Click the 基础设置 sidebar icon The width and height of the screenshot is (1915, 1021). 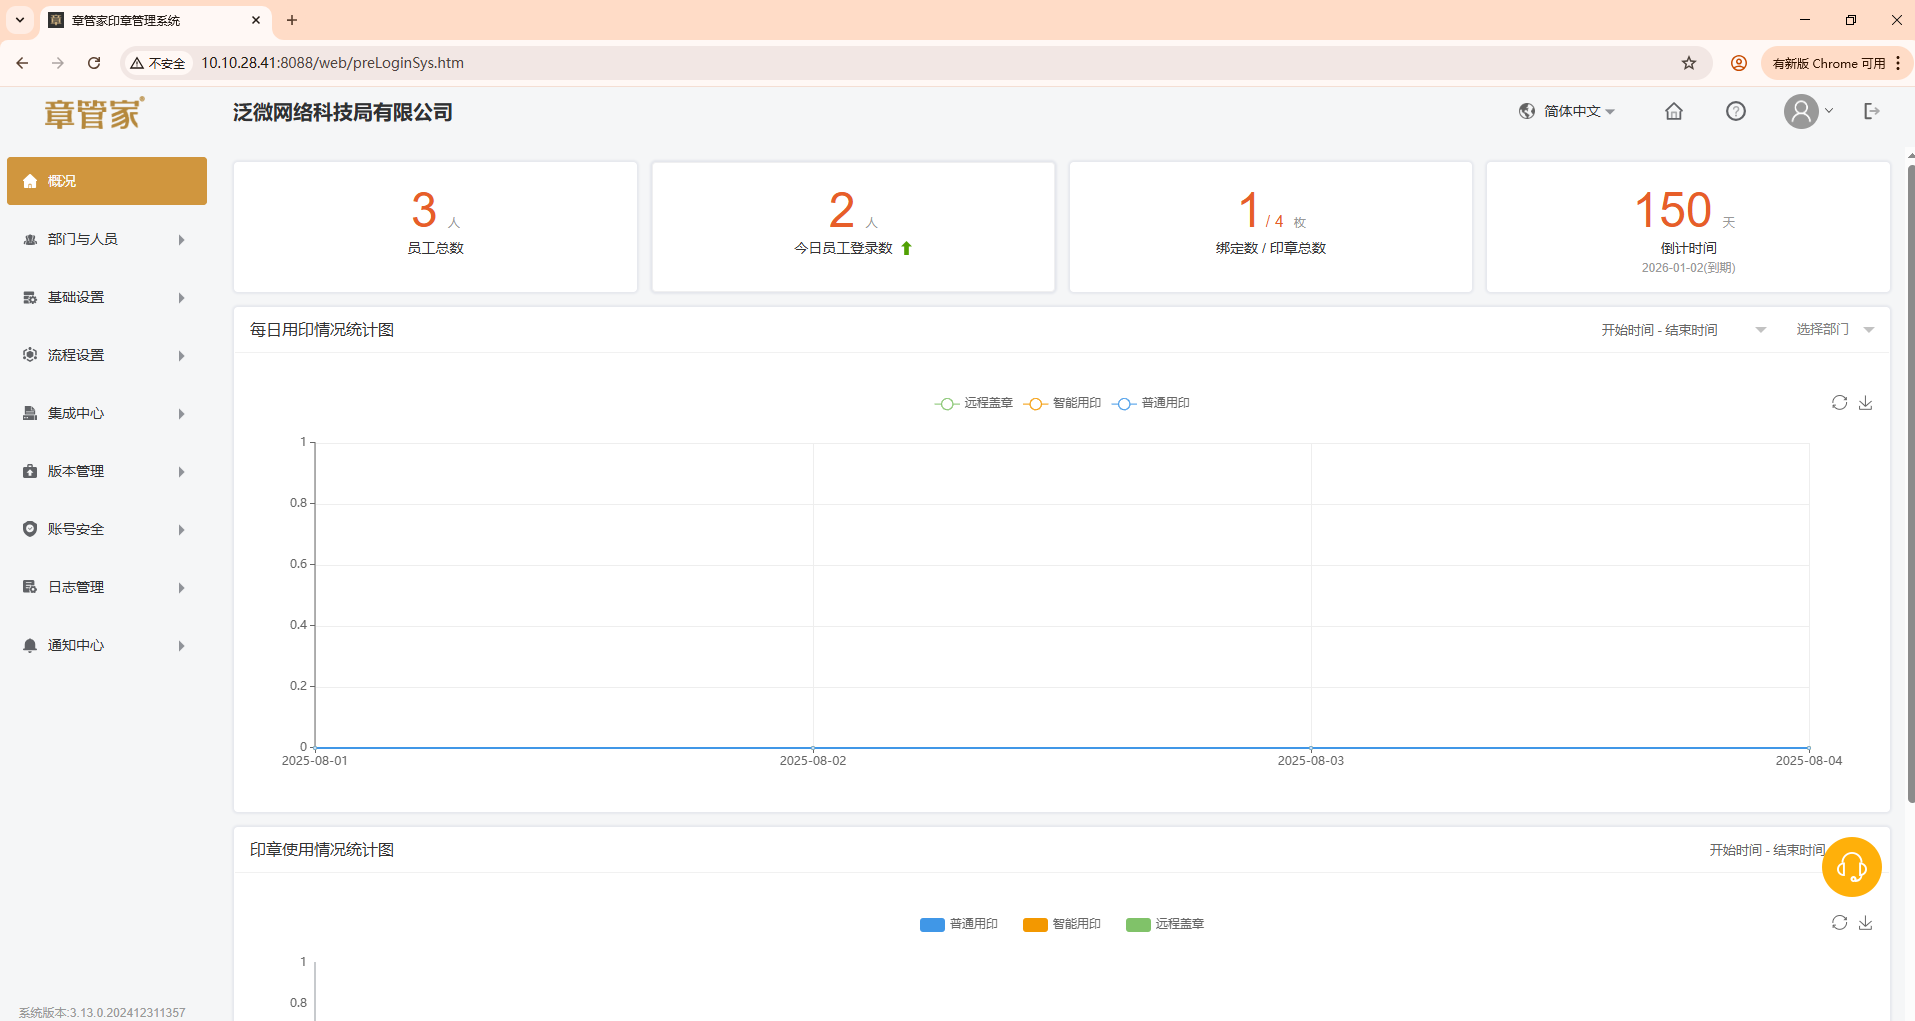click(30, 297)
